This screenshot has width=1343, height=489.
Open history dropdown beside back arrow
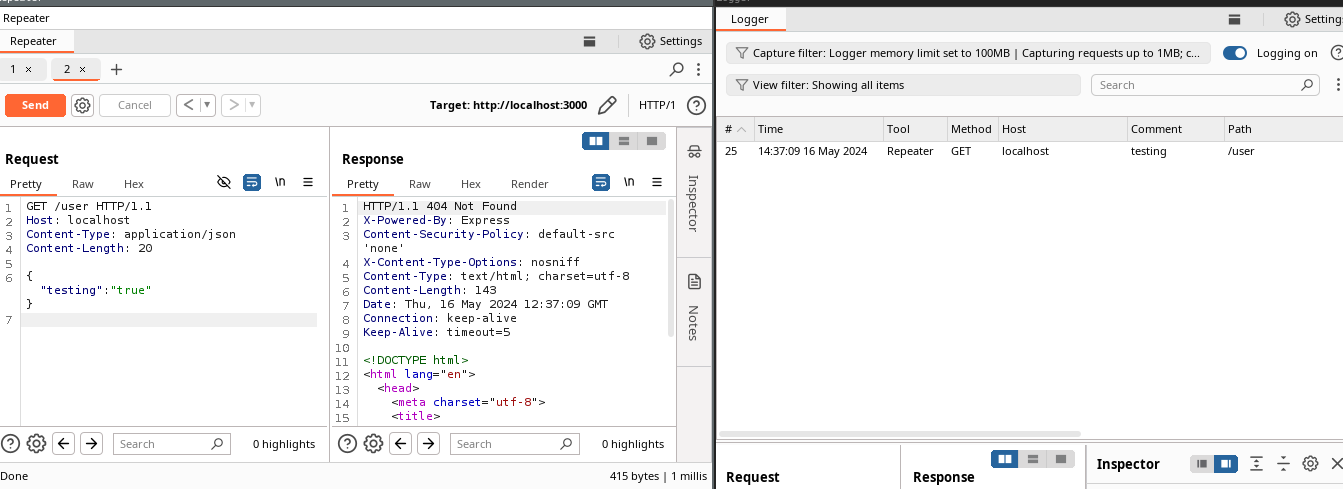(x=207, y=105)
